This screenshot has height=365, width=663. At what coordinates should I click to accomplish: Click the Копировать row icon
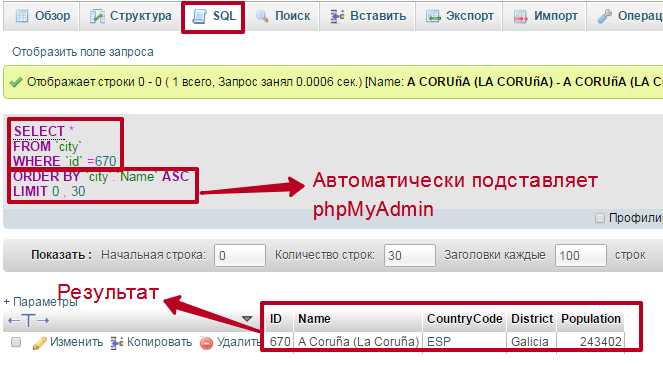[x=116, y=343]
